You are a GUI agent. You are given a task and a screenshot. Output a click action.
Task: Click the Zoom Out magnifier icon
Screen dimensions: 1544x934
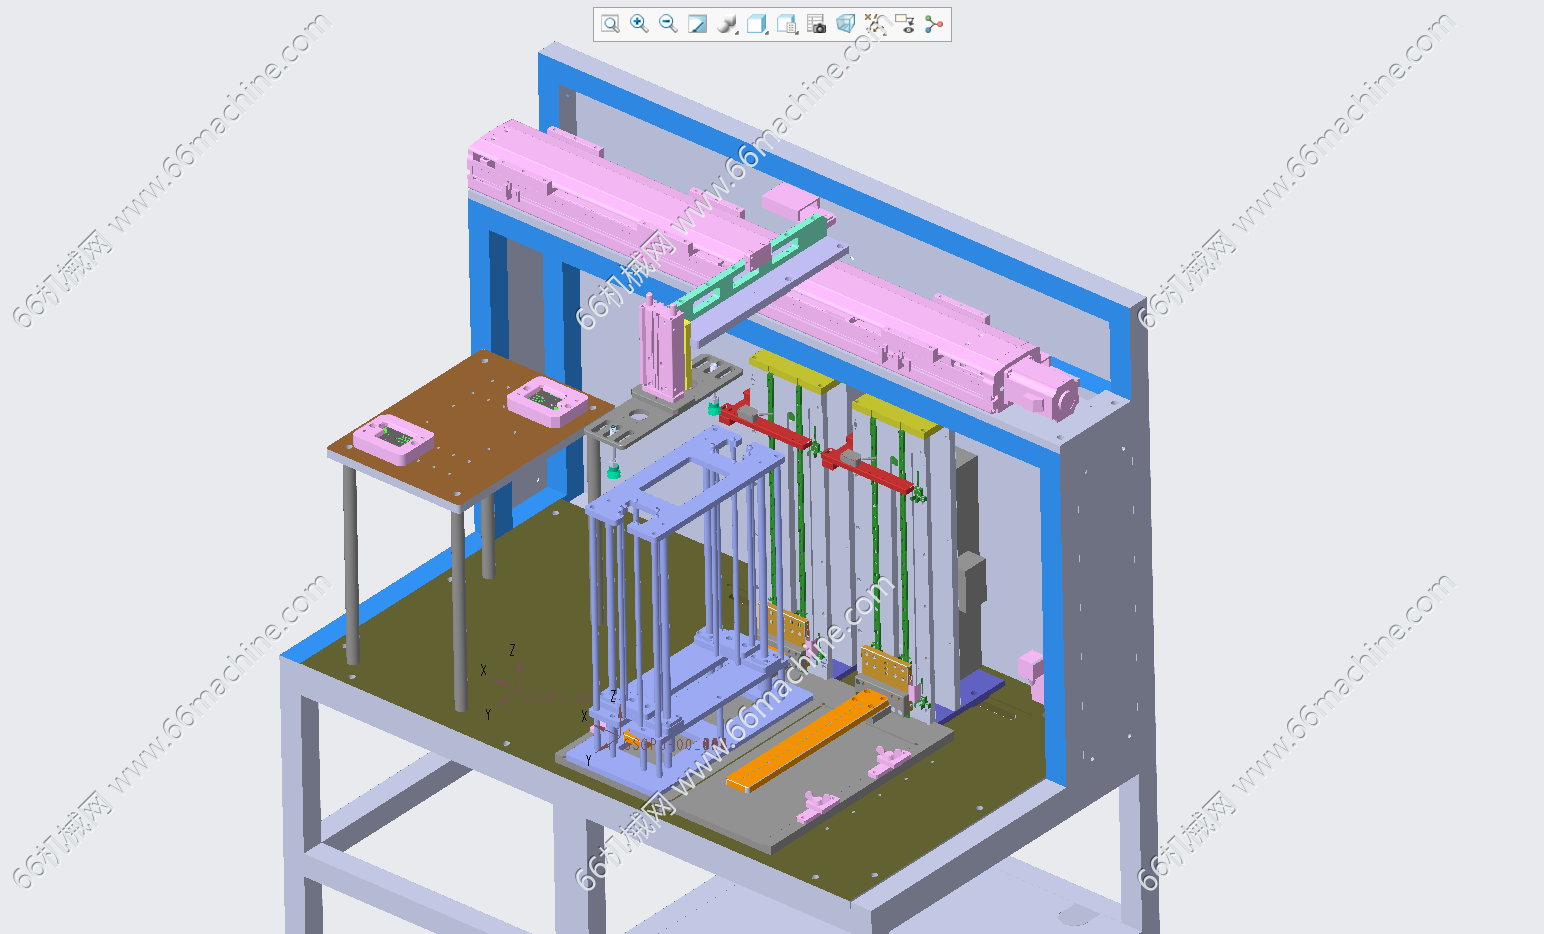pos(668,24)
